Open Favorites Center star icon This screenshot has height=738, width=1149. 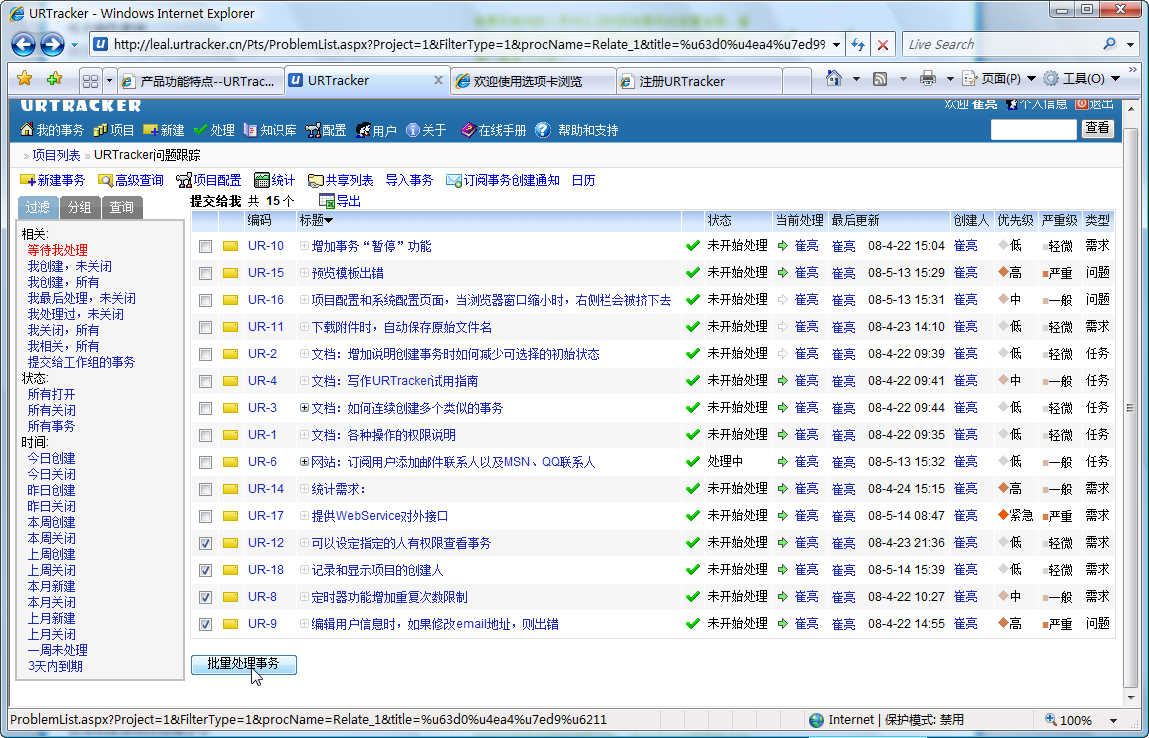[25, 79]
